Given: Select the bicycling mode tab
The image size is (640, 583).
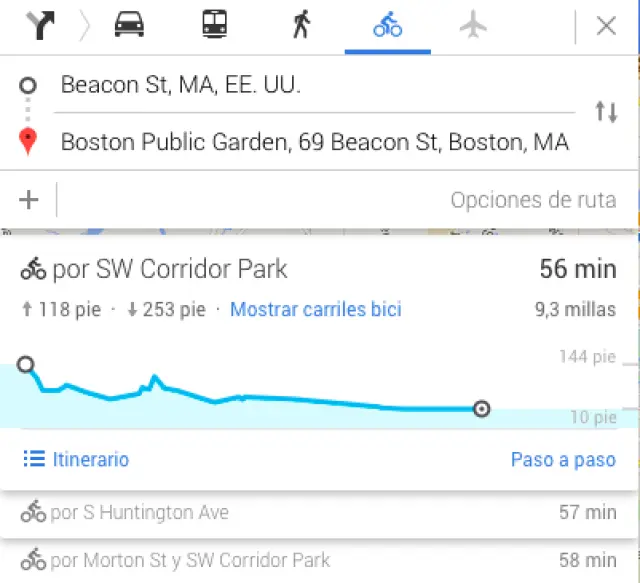Looking at the screenshot, I should click(387, 25).
